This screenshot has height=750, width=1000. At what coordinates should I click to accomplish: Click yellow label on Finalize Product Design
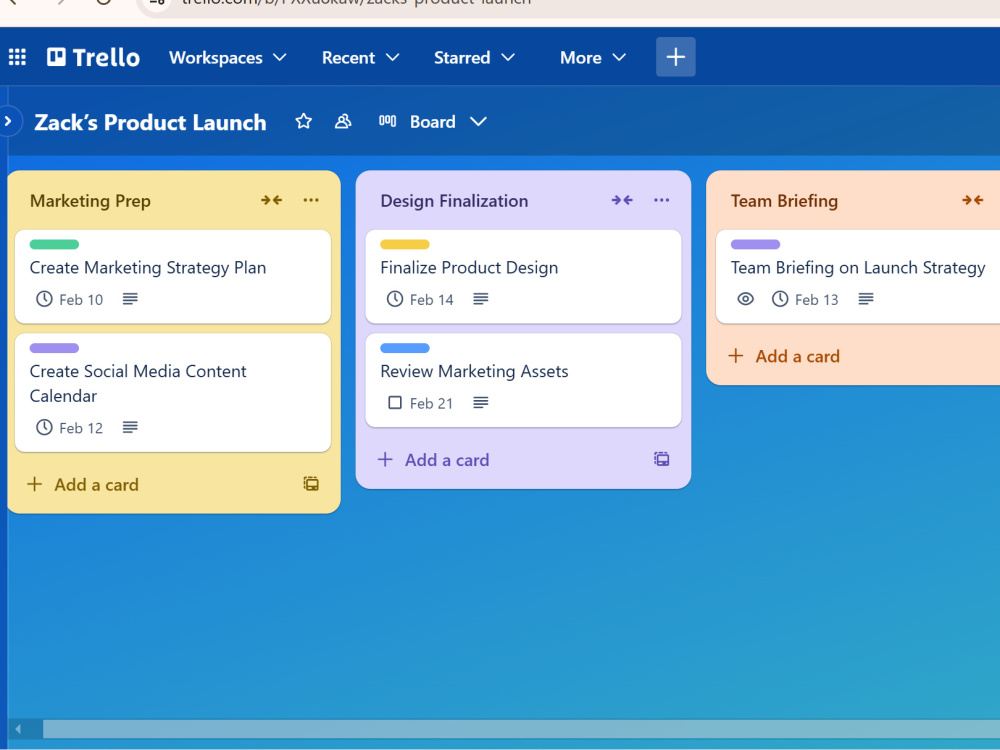(x=405, y=244)
